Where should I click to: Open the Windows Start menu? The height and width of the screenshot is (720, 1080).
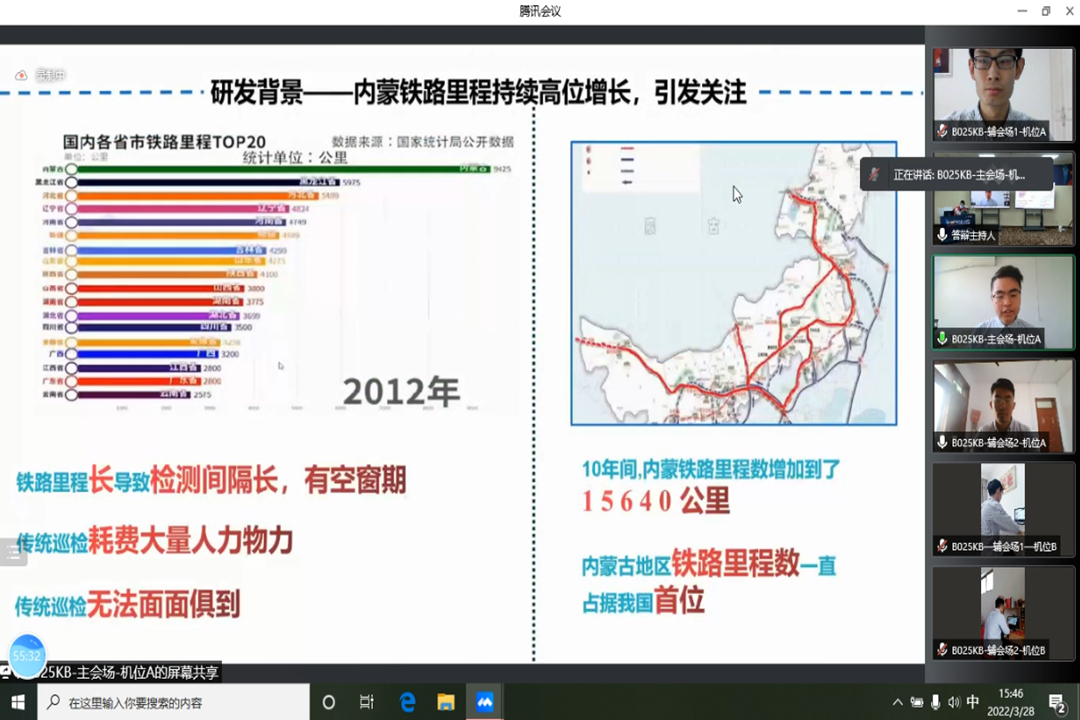coord(18,702)
